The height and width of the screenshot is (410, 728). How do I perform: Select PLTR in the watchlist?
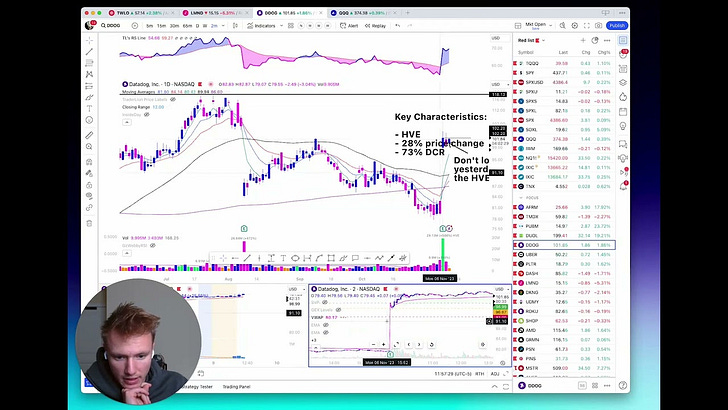pyautogui.click(x=564, y=264)
